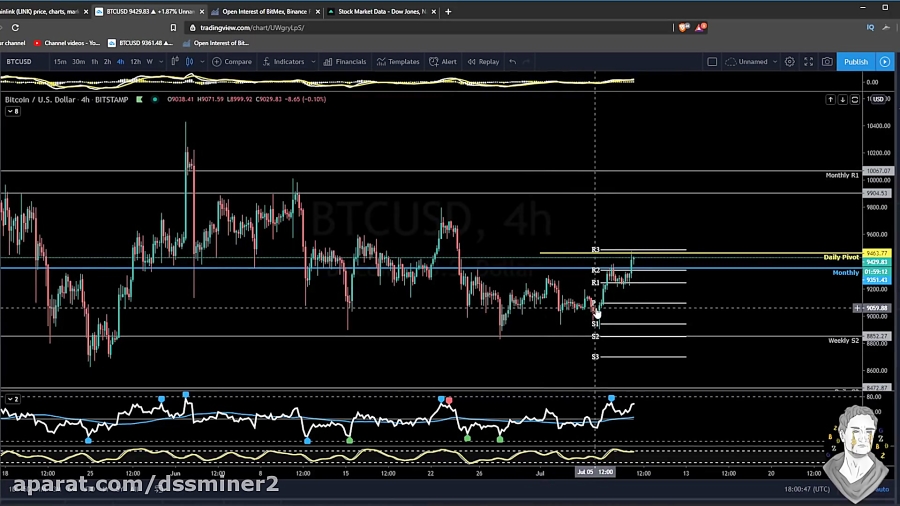Move pane down with the down arrow

843,100
